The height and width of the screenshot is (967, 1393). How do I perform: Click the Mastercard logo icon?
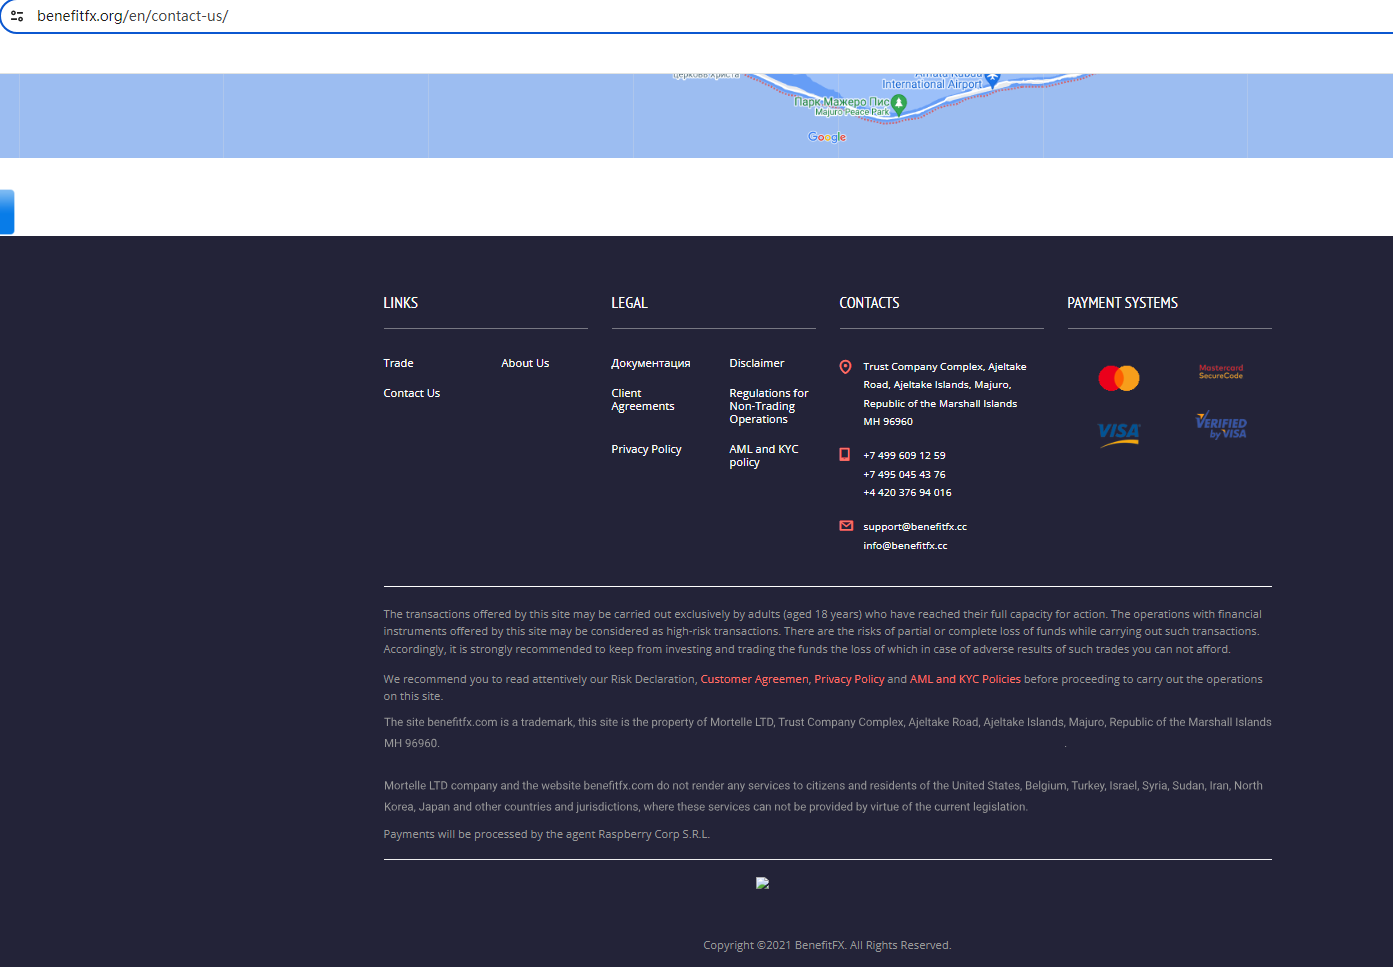point(1118,378)
